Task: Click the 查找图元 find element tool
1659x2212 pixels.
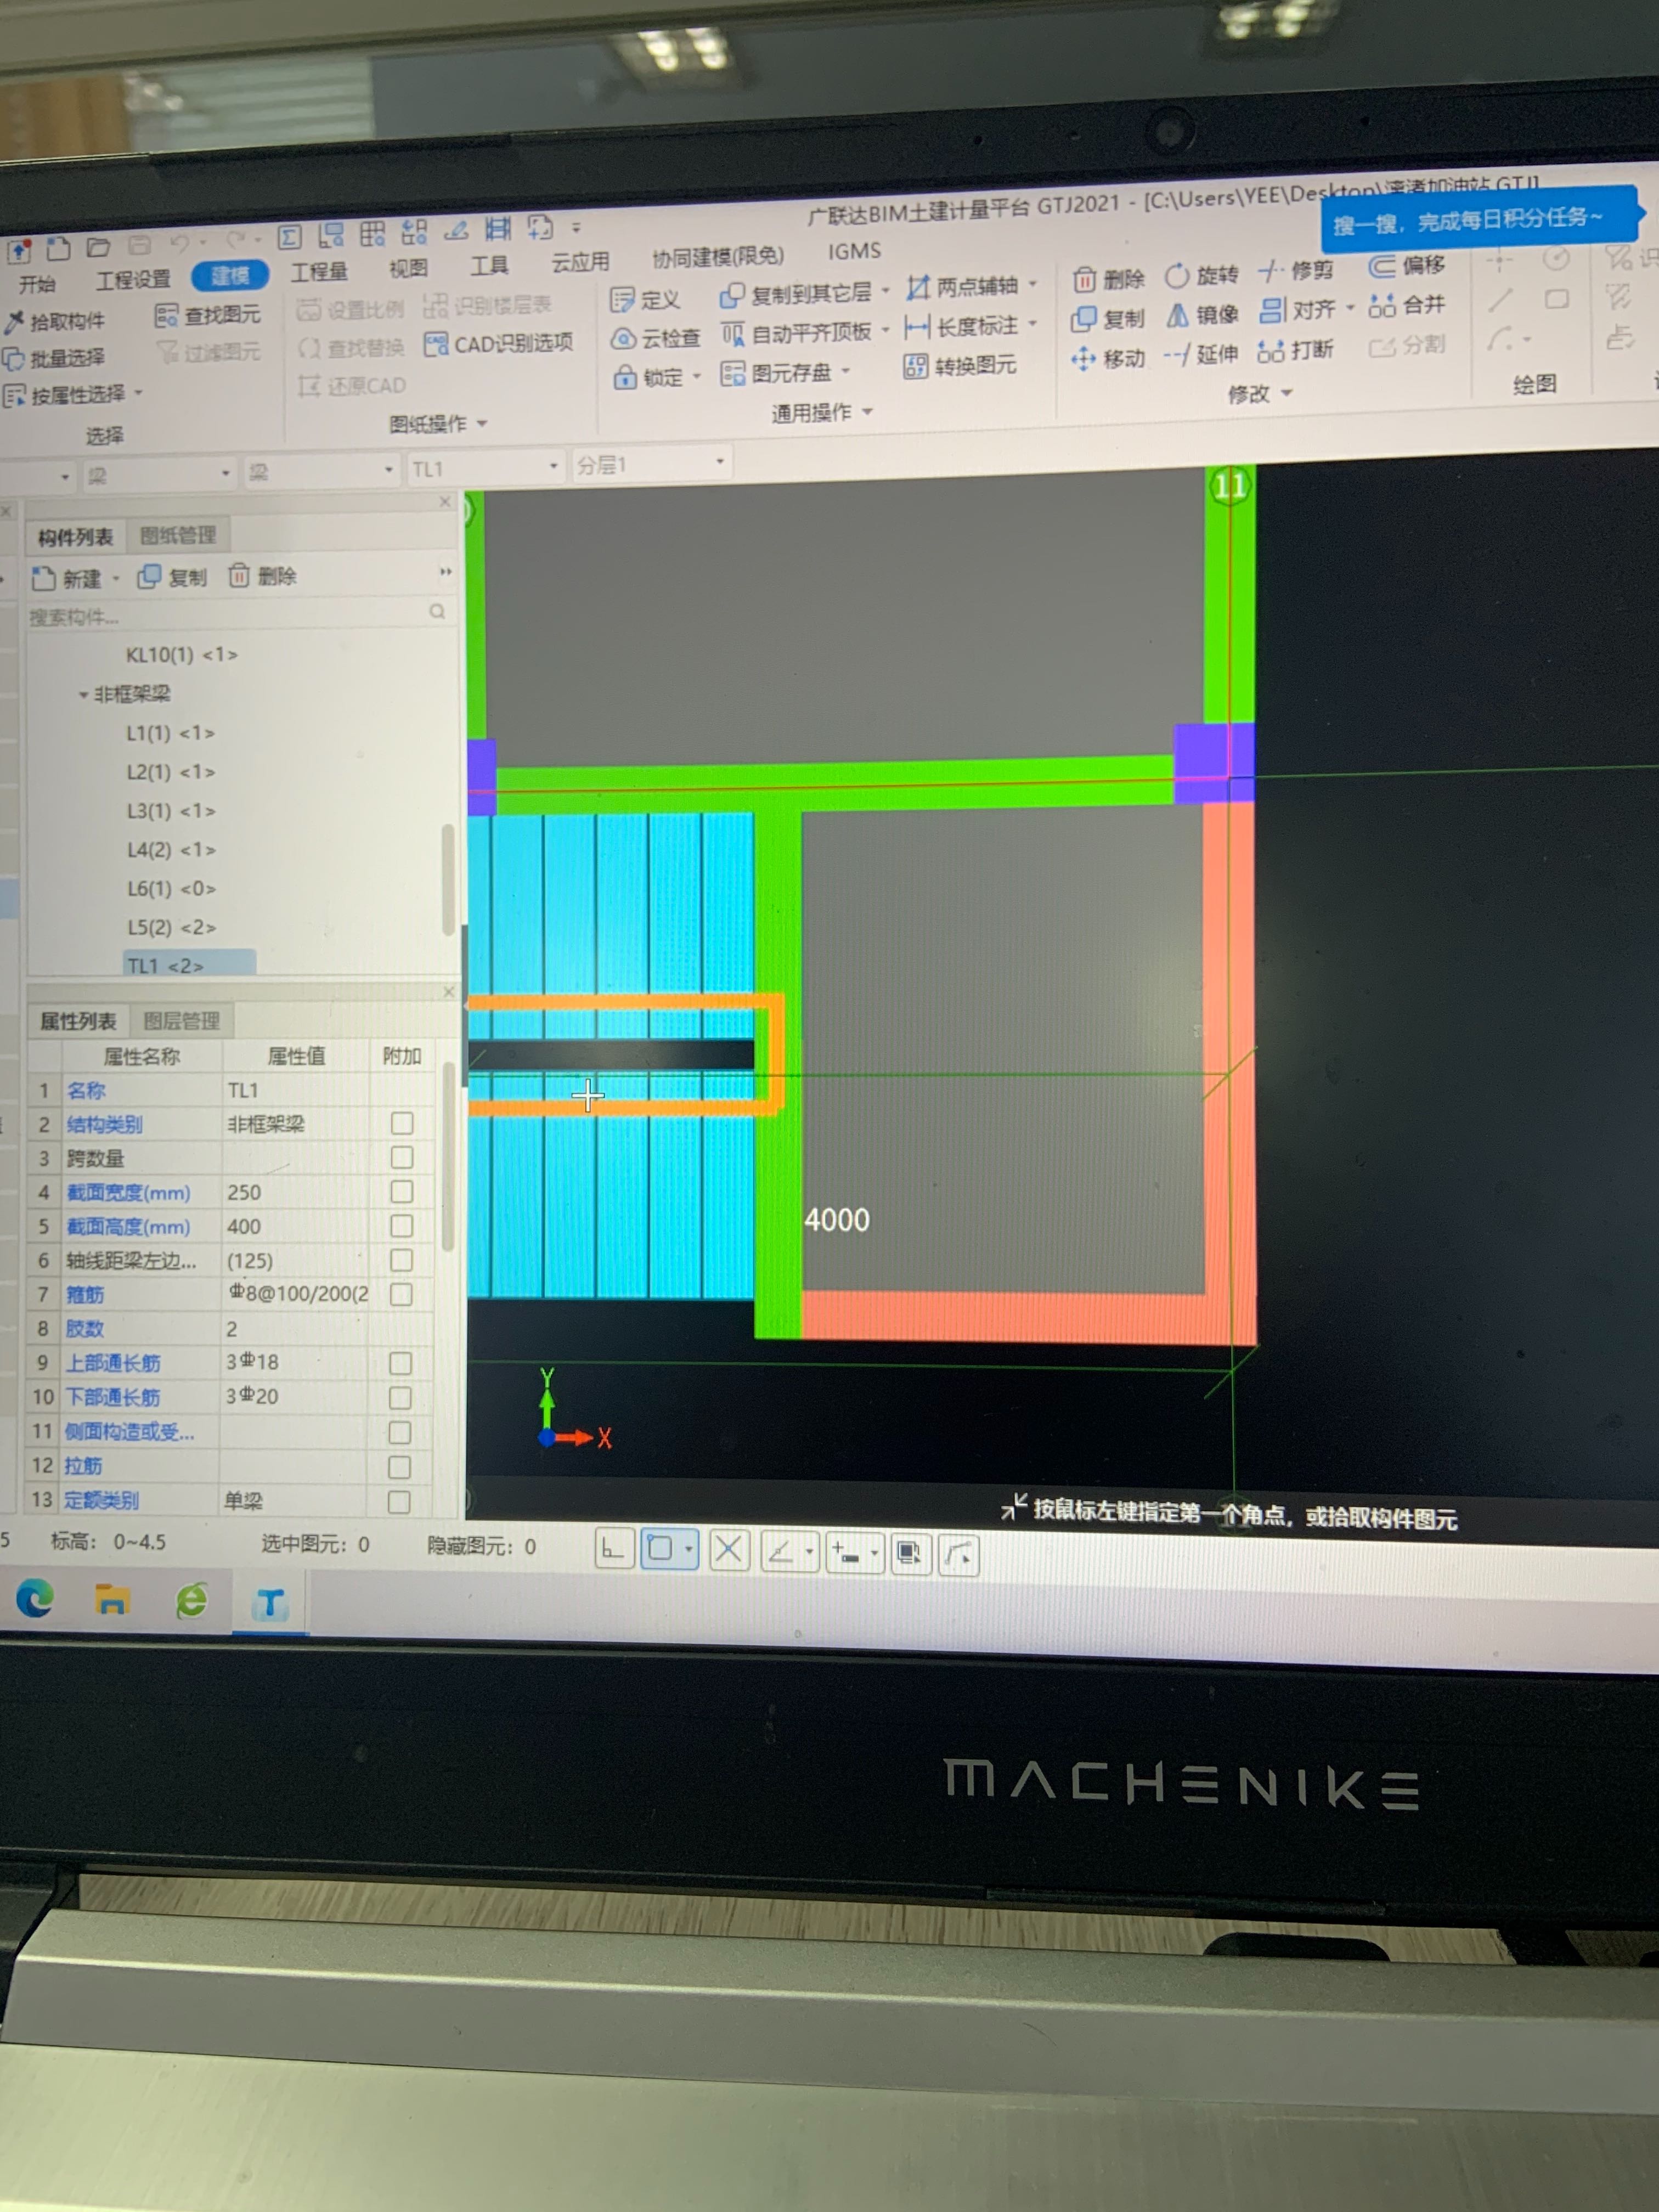Action: pyautogui.click(x=208, y=316)
